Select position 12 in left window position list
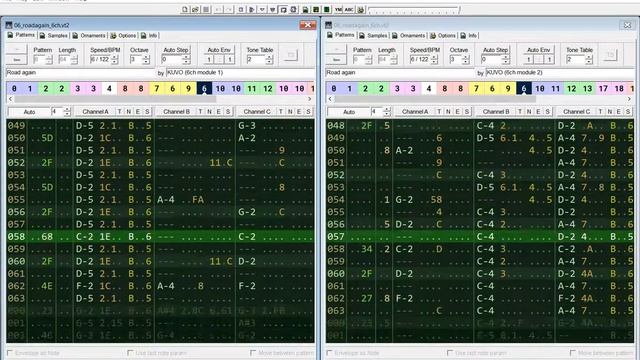The image size is (640, 360). click(268, 88)
